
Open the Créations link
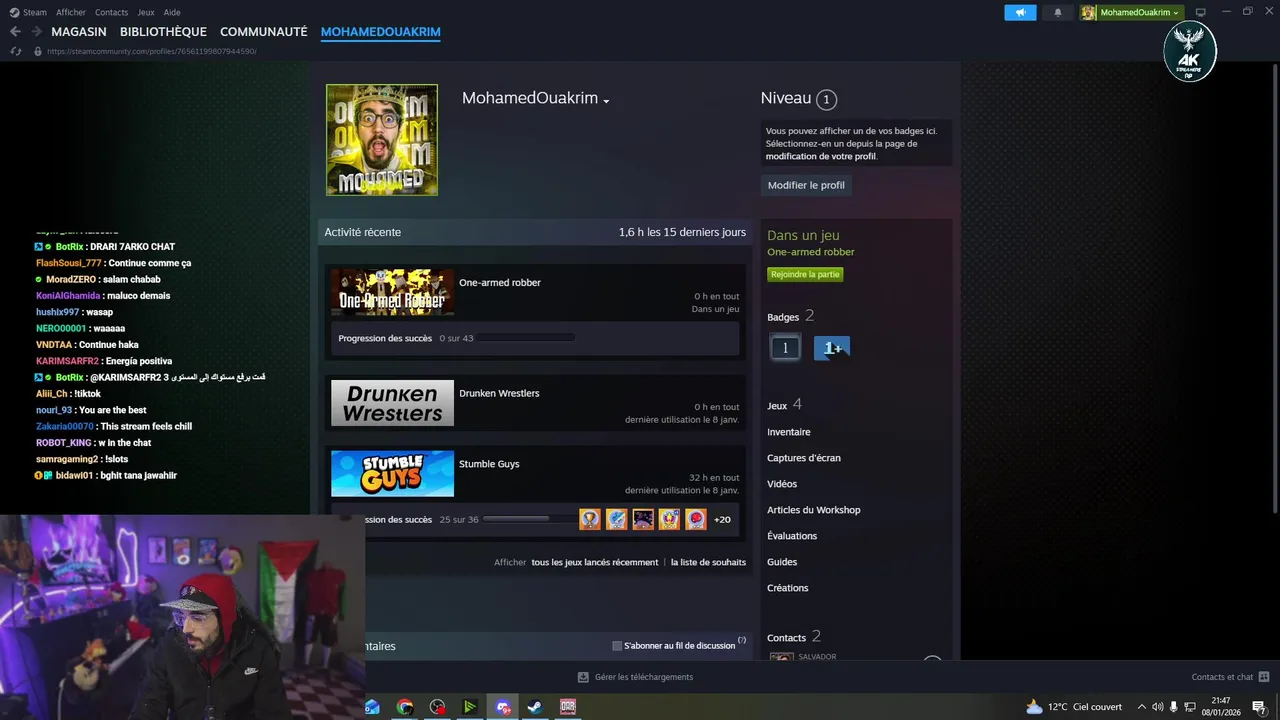pyautogui.click(x=788, y=588)
